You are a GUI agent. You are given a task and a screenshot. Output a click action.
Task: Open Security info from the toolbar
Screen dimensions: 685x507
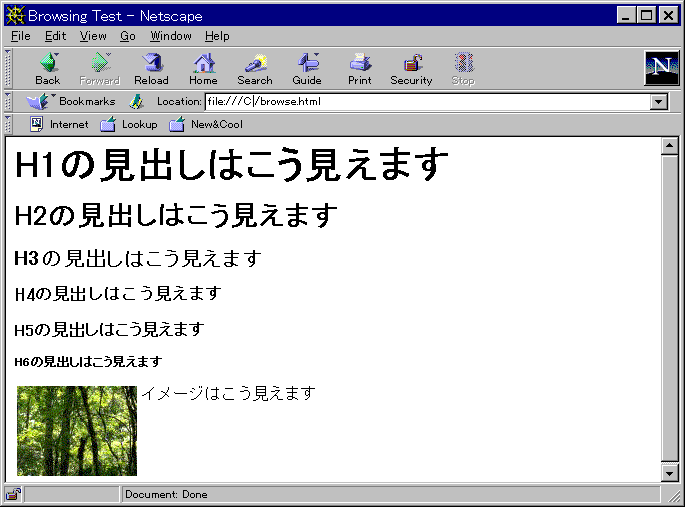412,69
